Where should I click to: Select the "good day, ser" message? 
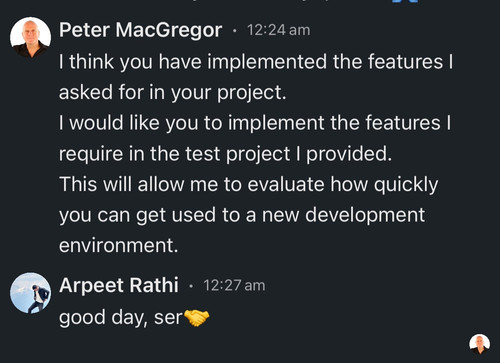134,318
